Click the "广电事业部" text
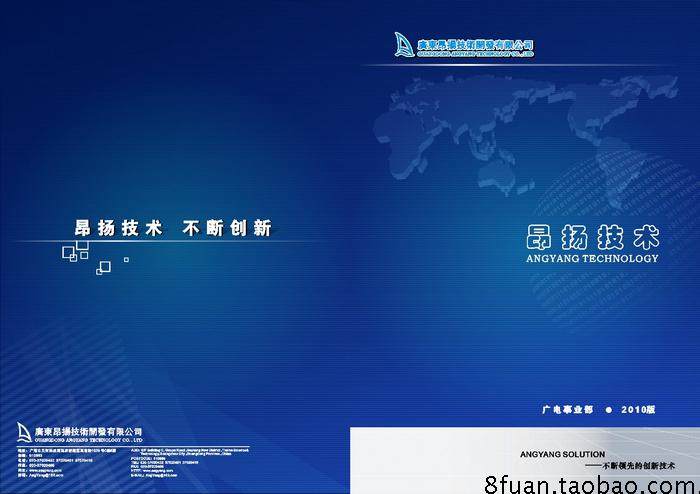The image size is (700, 494). tap(567, 409)
